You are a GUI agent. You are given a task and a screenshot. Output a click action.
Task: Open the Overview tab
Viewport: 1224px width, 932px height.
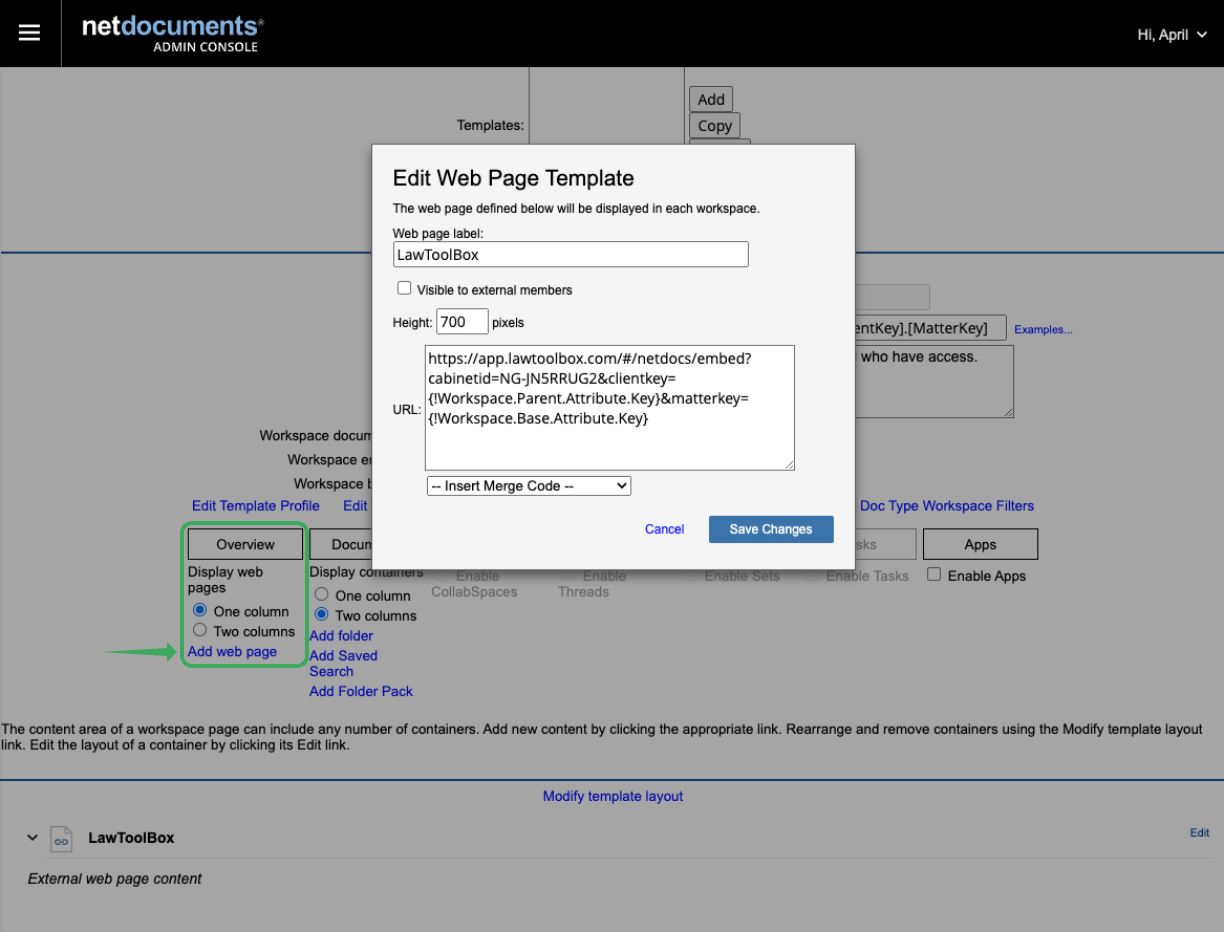click(x=245, y=544)
